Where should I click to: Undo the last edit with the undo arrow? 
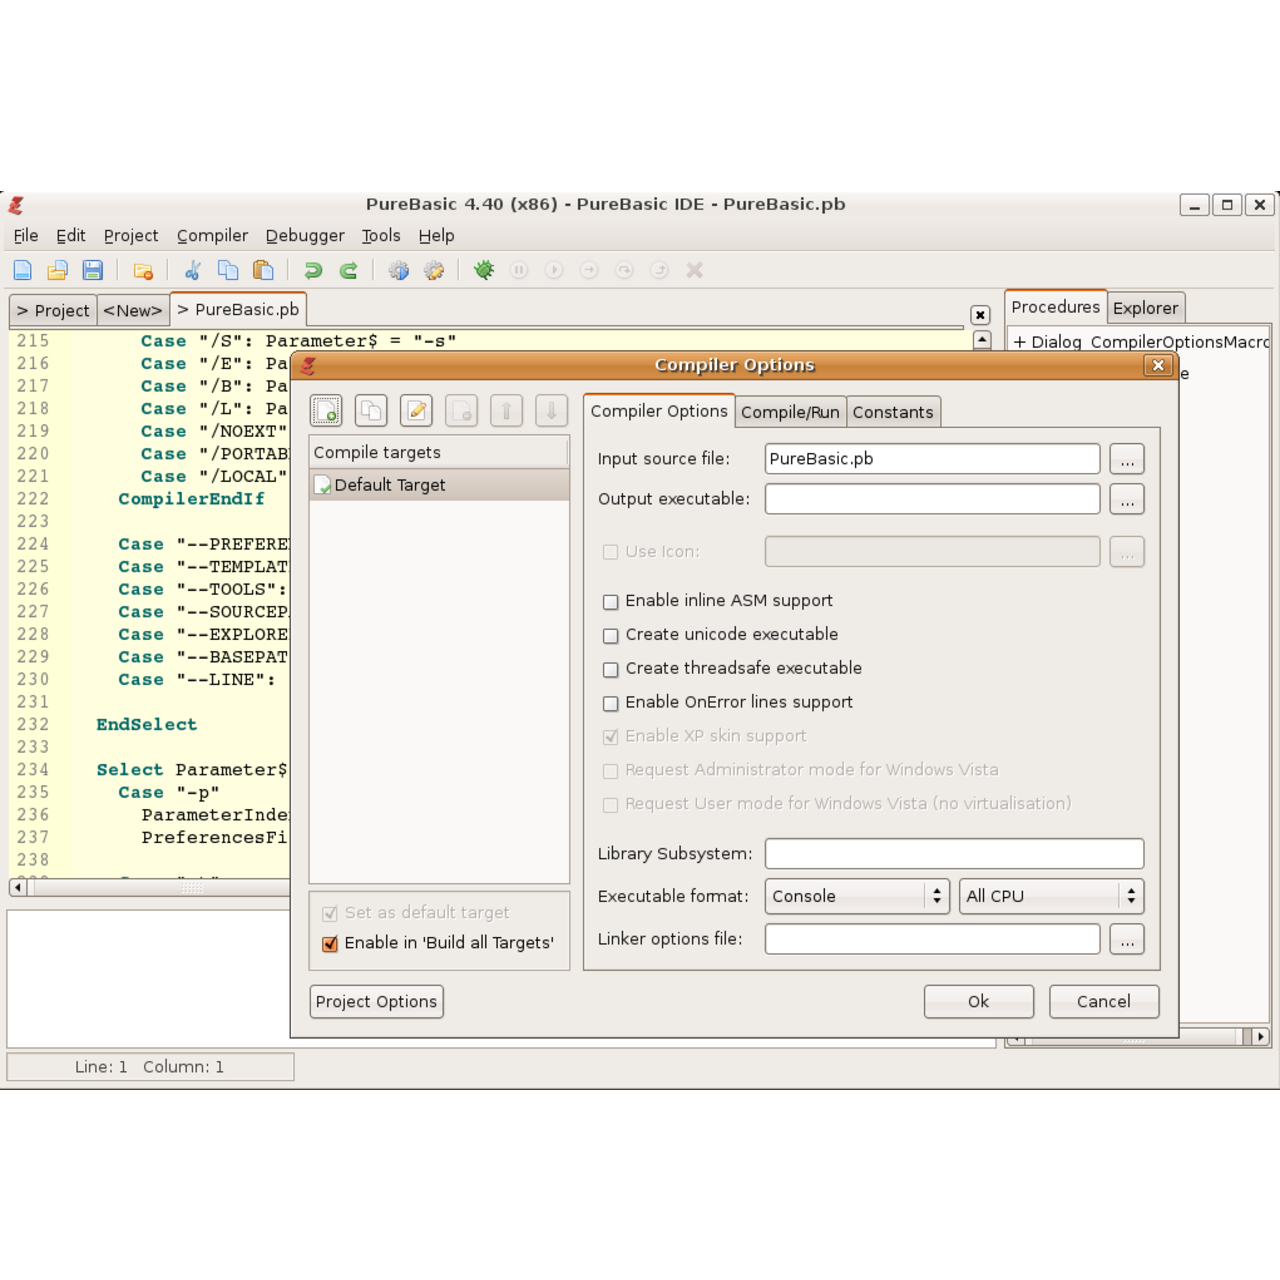[x=312, y=270]
